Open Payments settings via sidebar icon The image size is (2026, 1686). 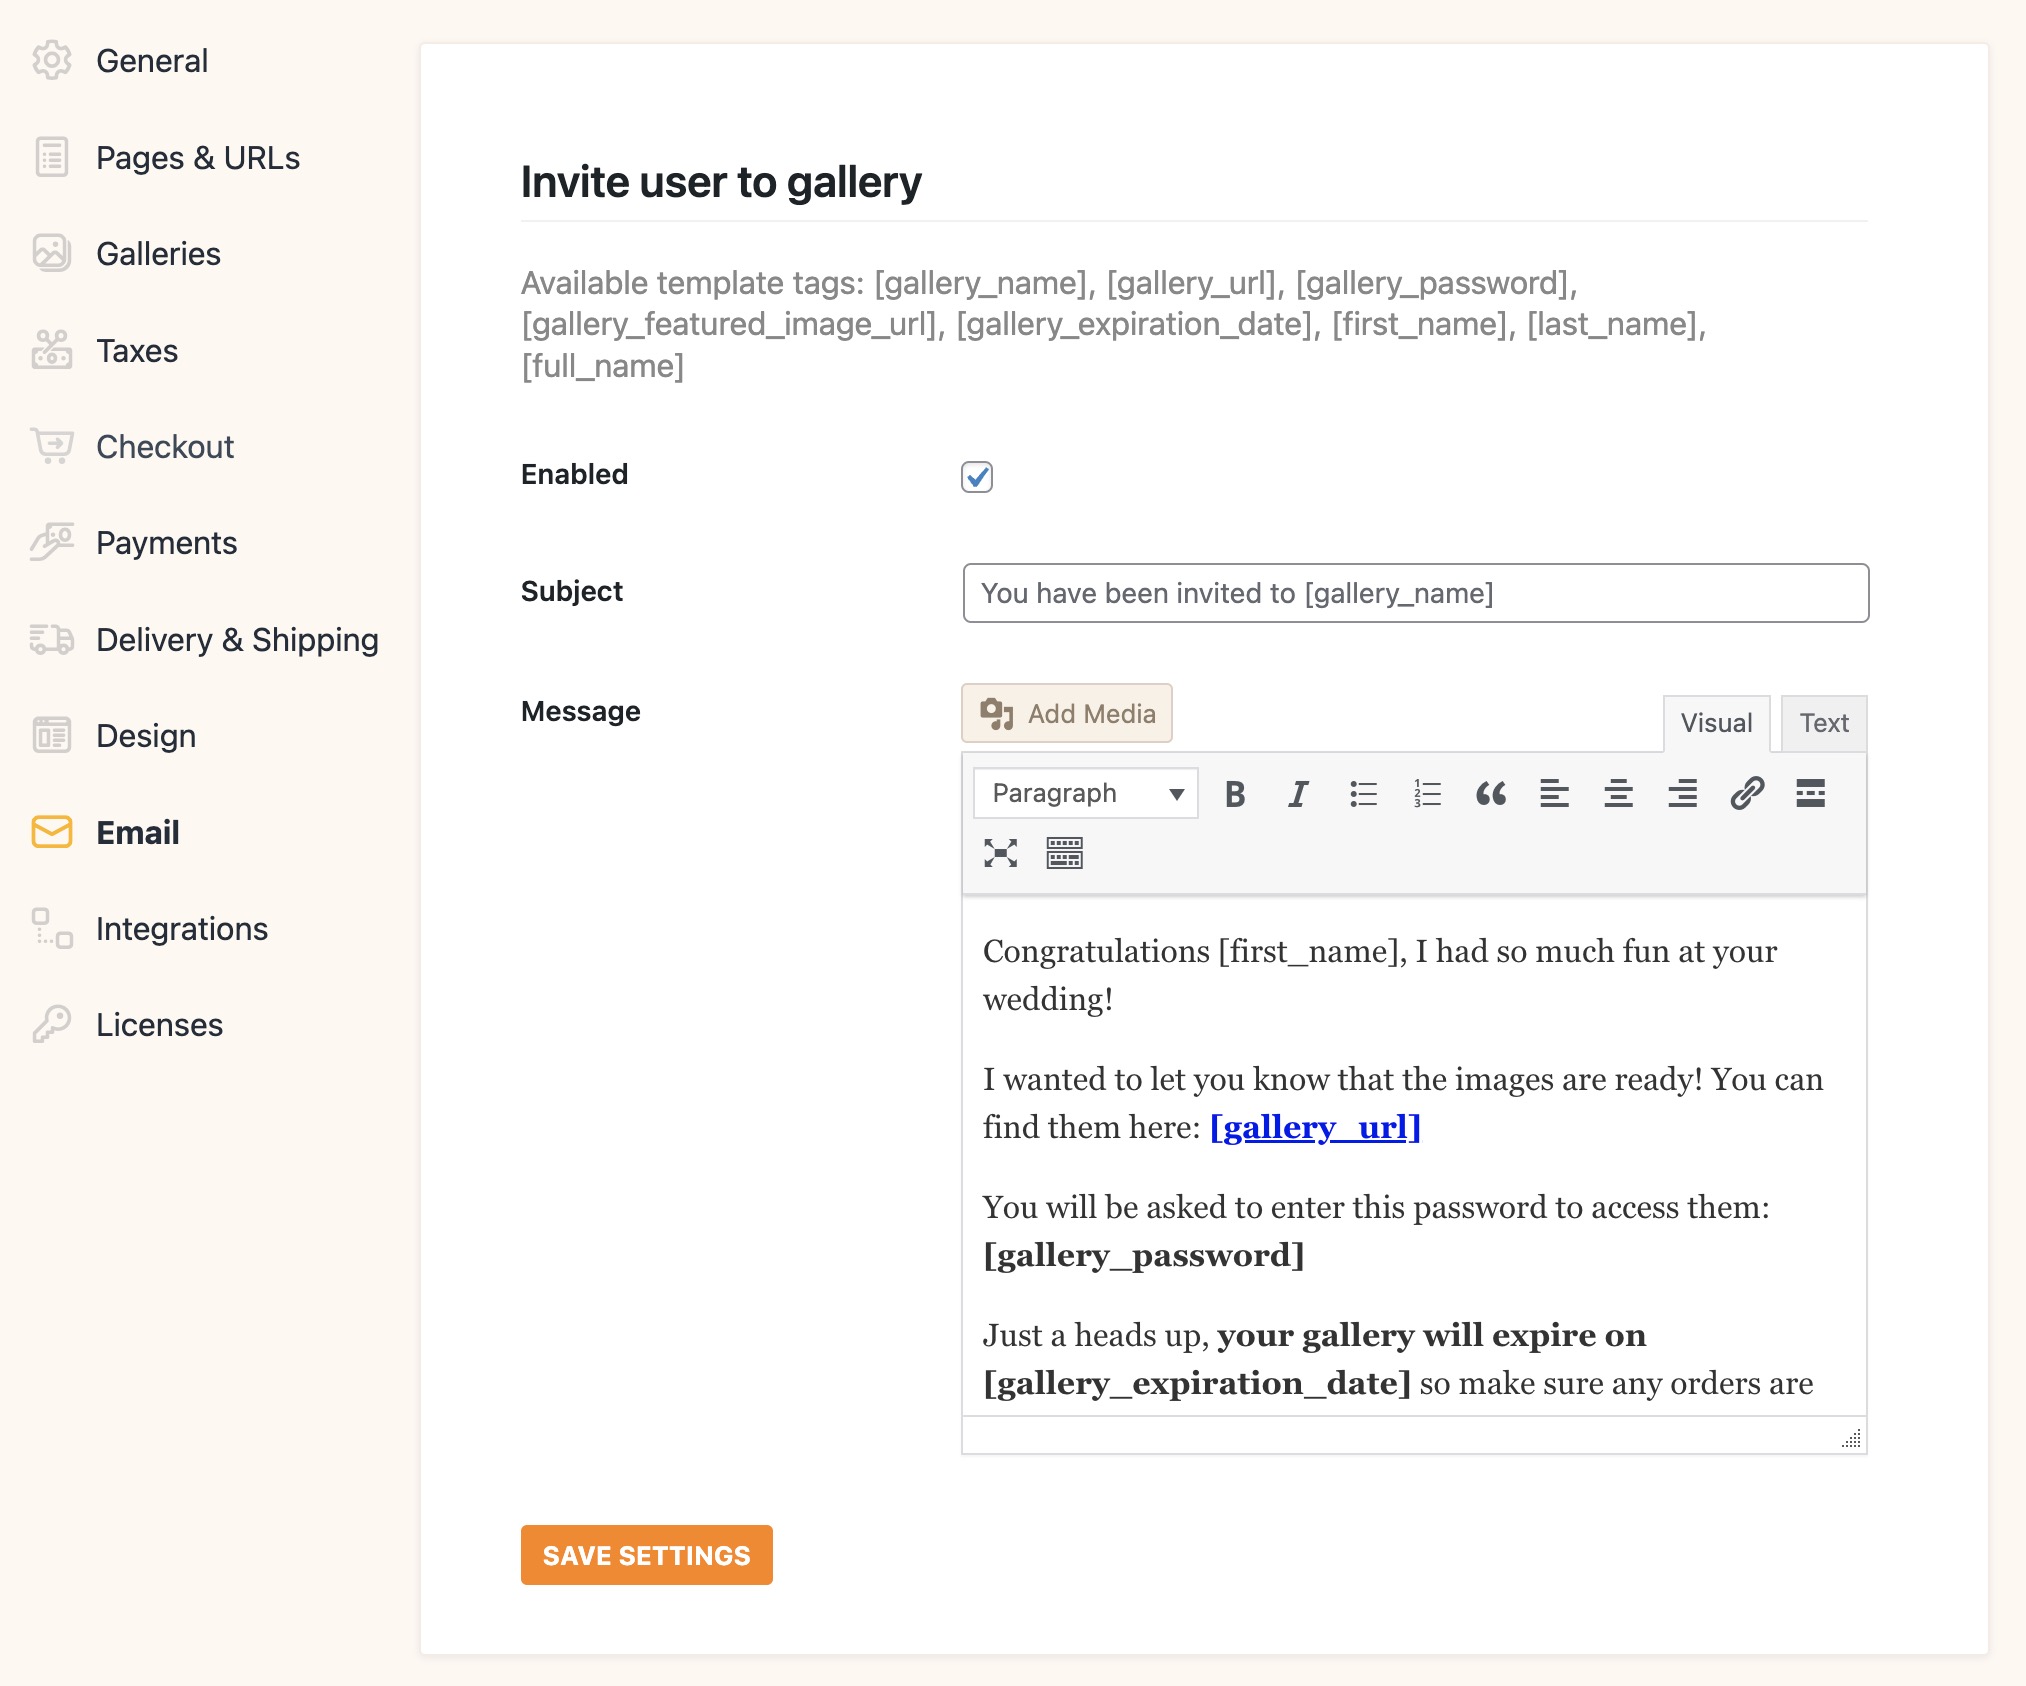51,542
